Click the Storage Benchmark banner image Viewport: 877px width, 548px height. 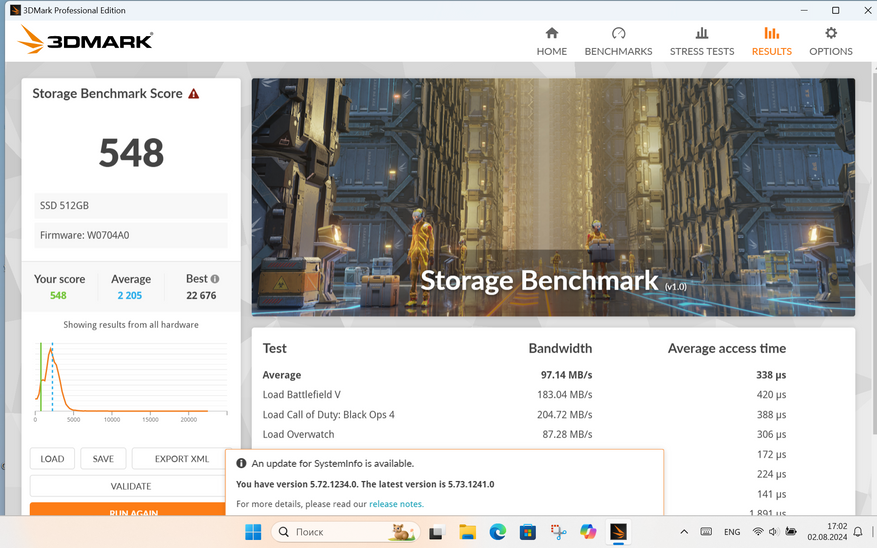(553, 197)
